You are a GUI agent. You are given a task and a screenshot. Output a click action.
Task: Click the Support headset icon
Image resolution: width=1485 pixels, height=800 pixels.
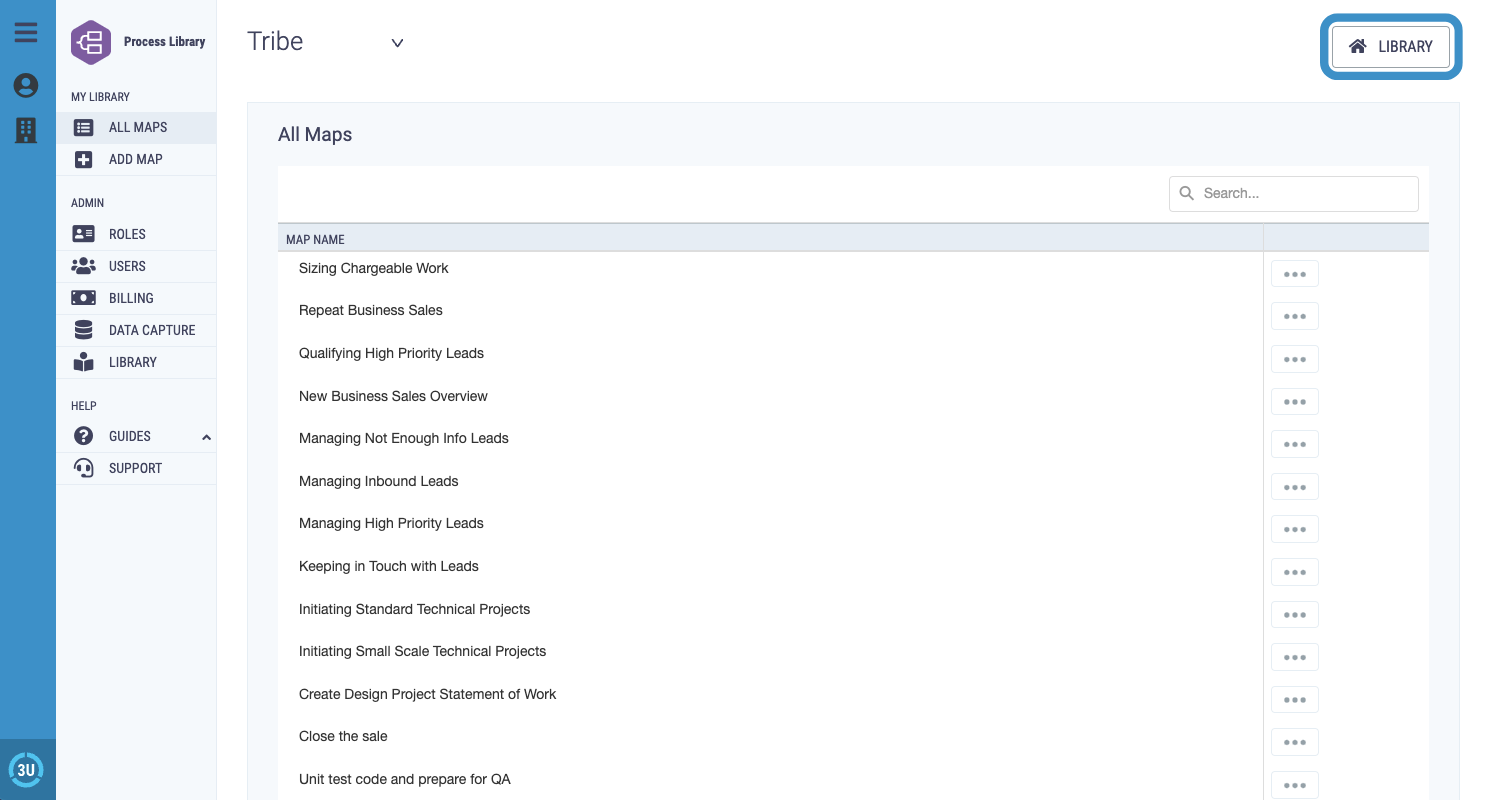click(84, 468)
